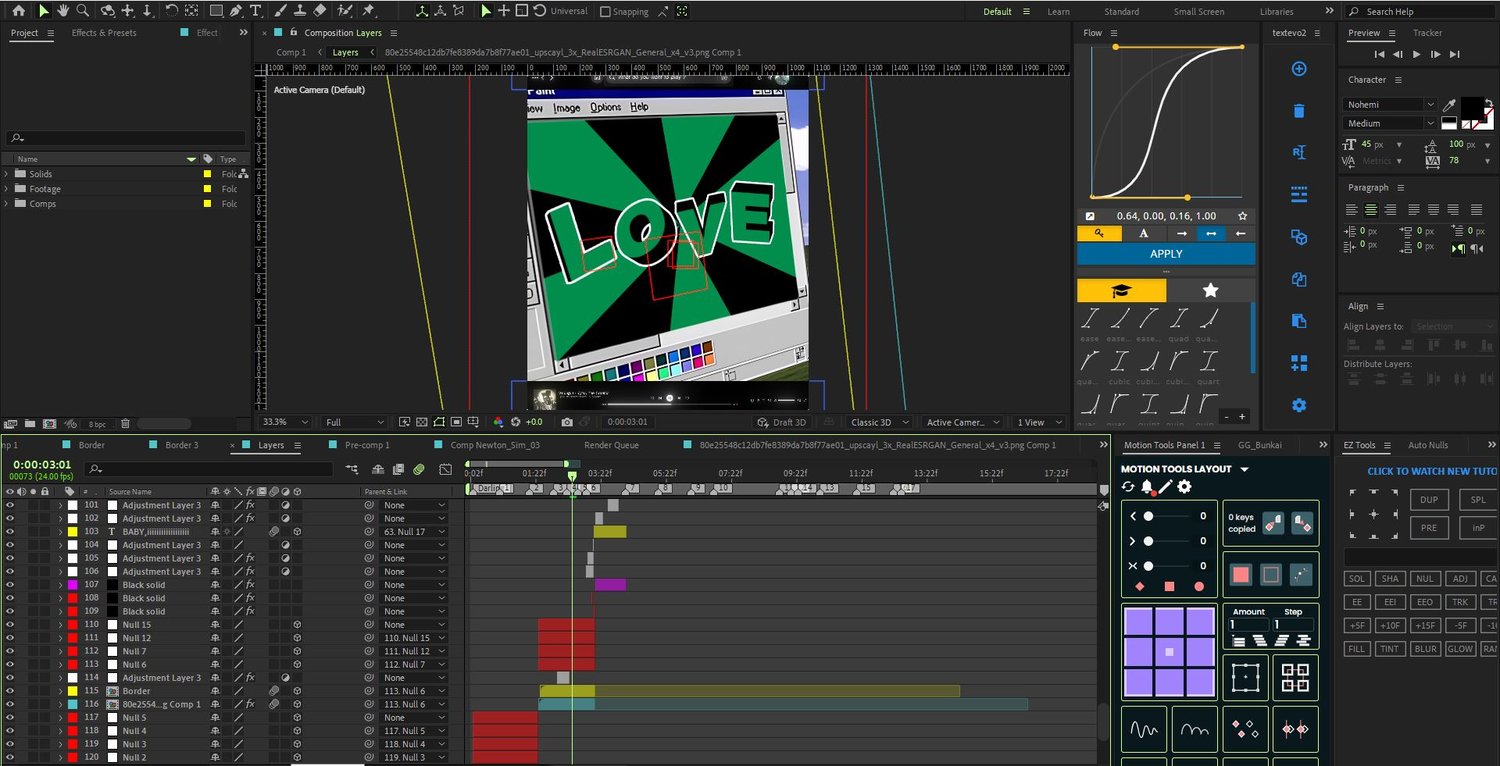Select the Hand tool in the toolbar

62,11
